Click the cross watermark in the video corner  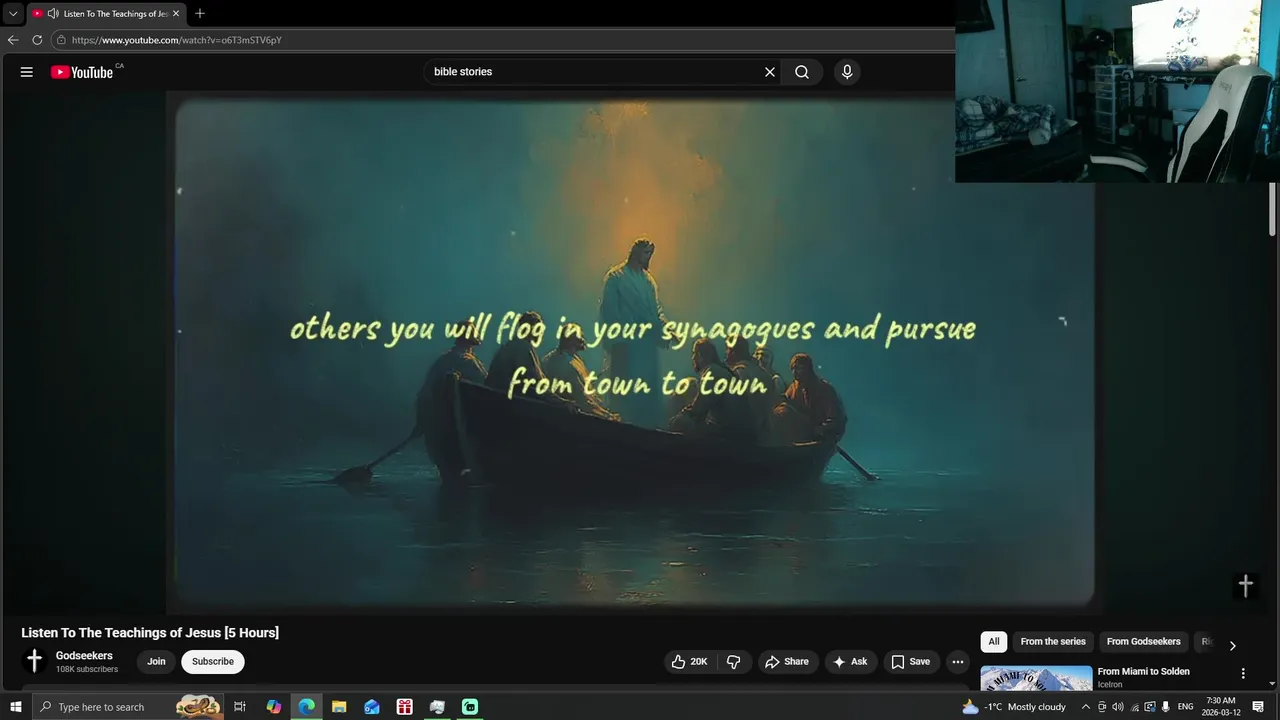[x=1245, y=586]
